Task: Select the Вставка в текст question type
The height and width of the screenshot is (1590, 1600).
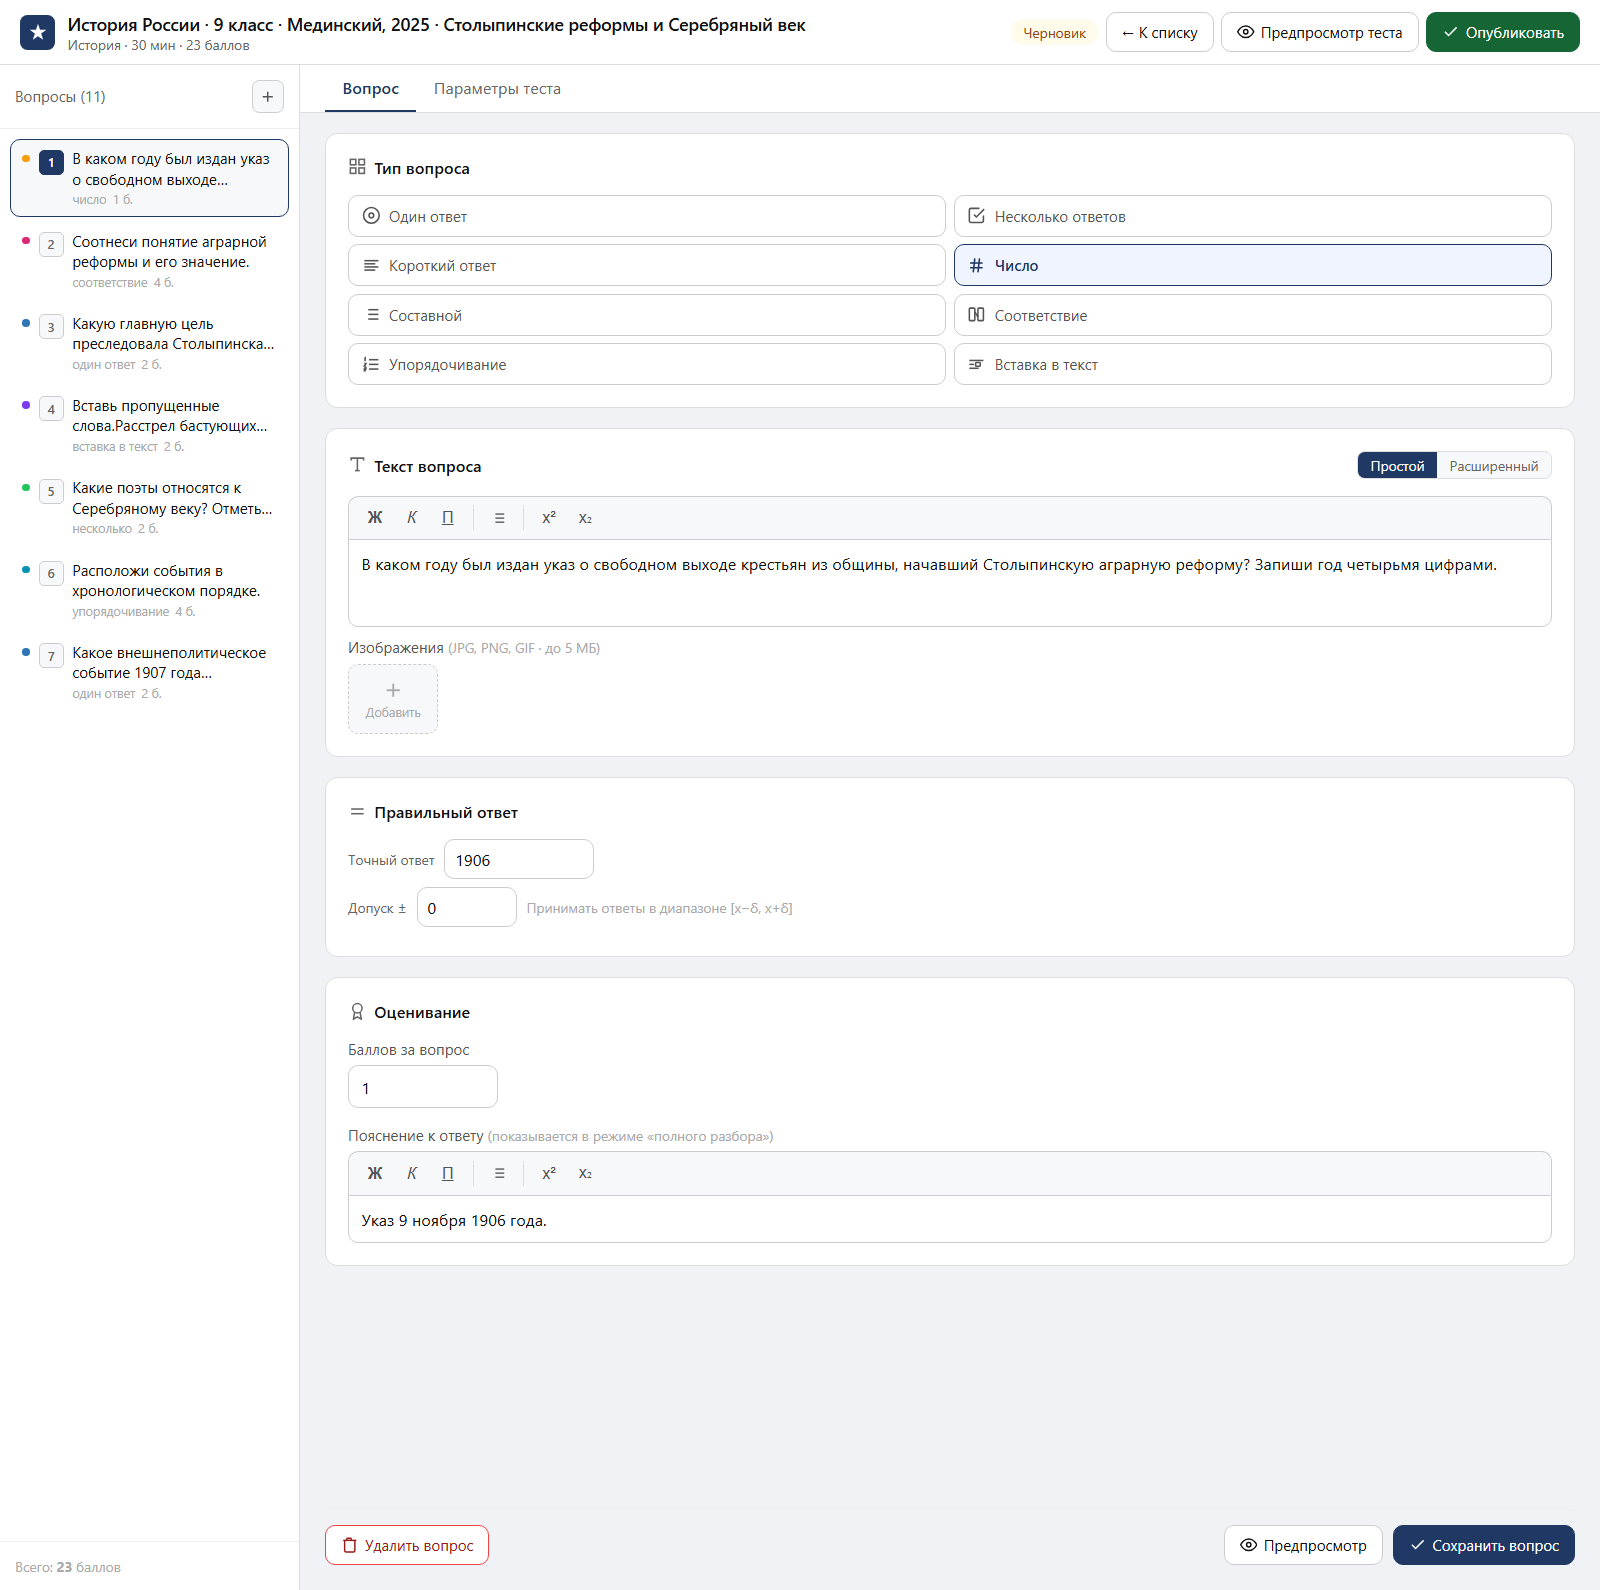Action: click(x=1252, y=364)
